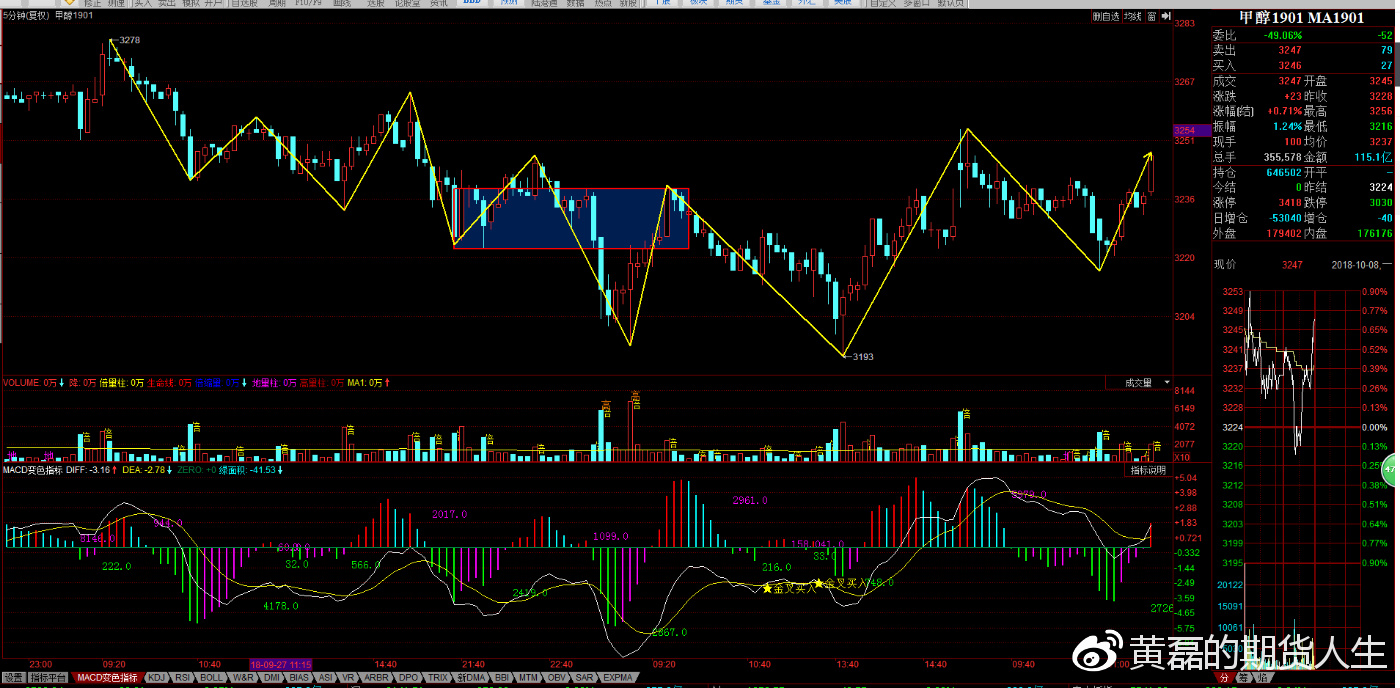Click the 跌停 3030 limit-down value
The image size is (1400, 688).
(x=1380, y=202)
